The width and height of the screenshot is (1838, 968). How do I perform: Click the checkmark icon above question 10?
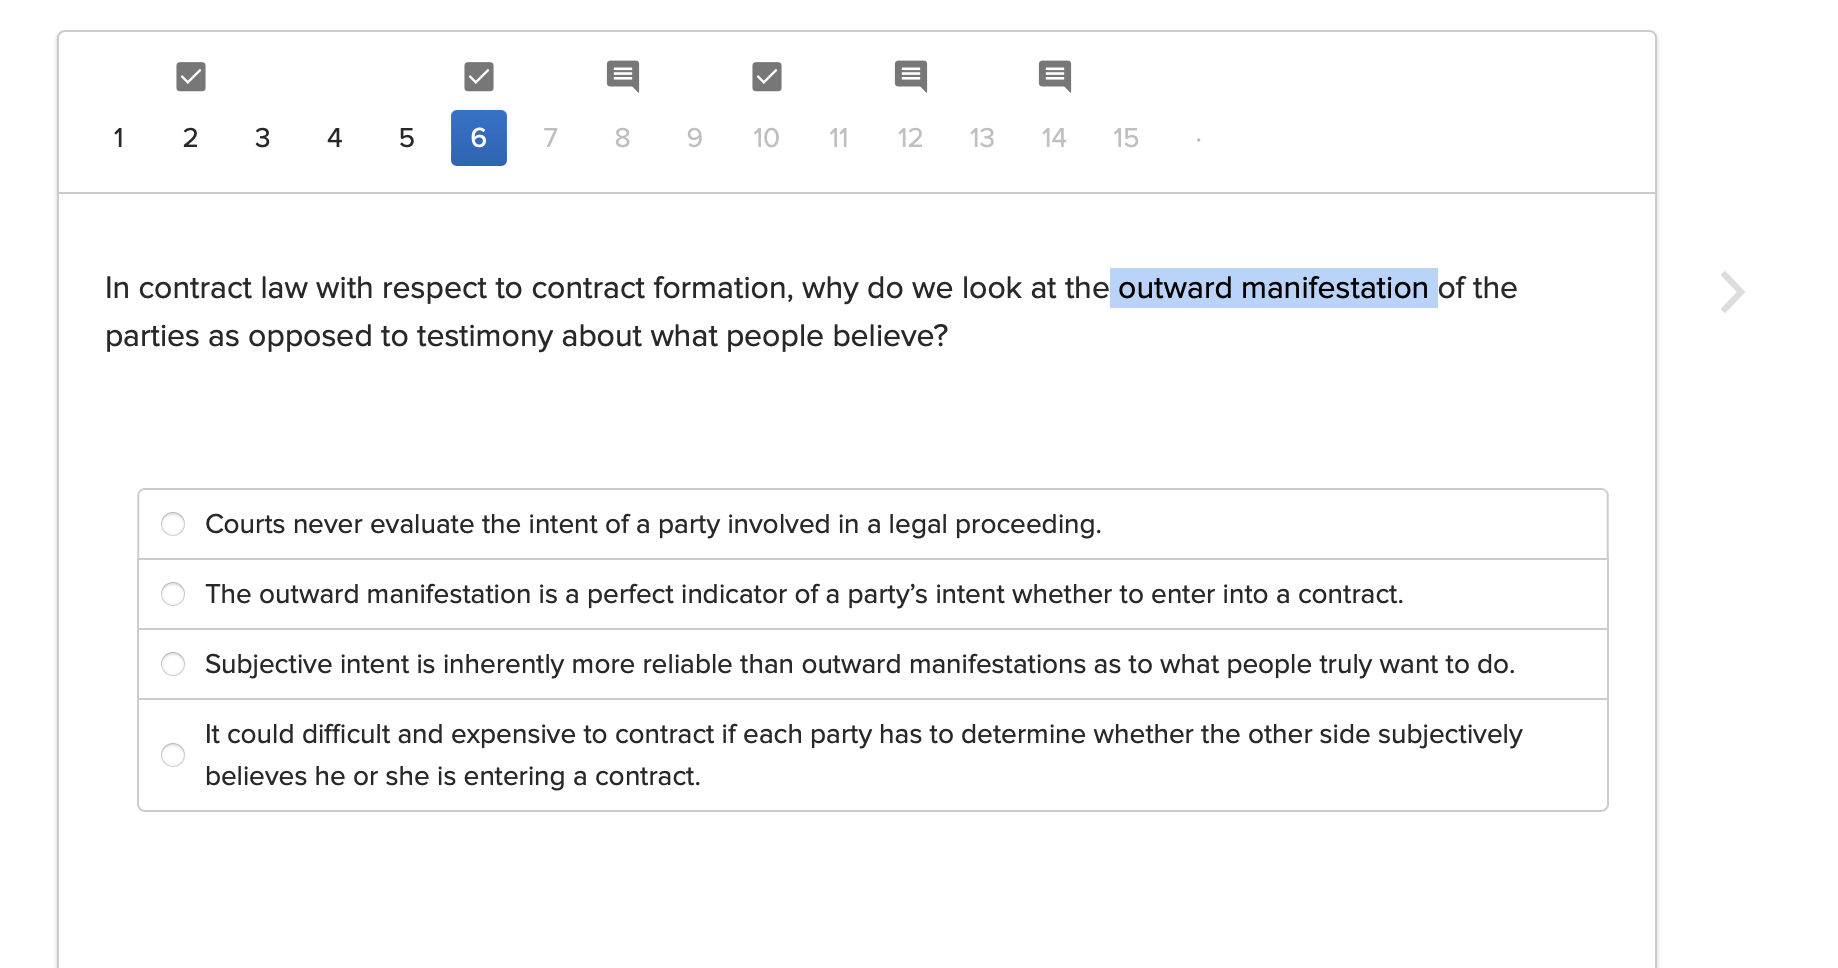766,75
